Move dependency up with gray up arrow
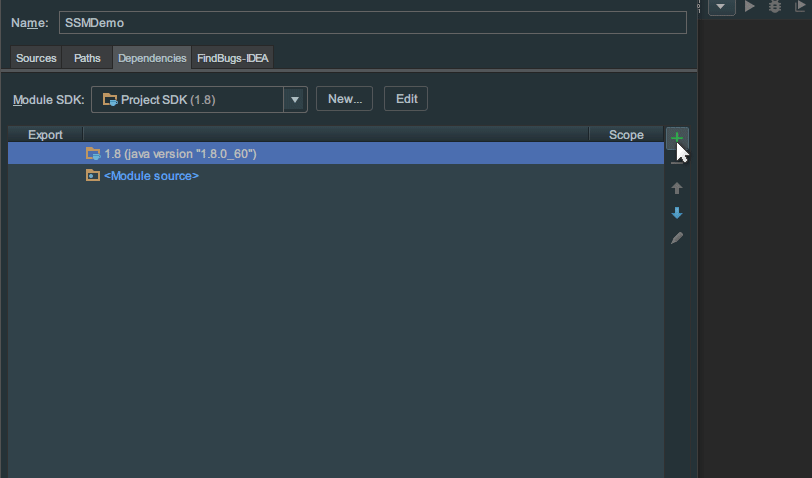The height and width of the screenshot is (478, 812). [x=677, y=188]
